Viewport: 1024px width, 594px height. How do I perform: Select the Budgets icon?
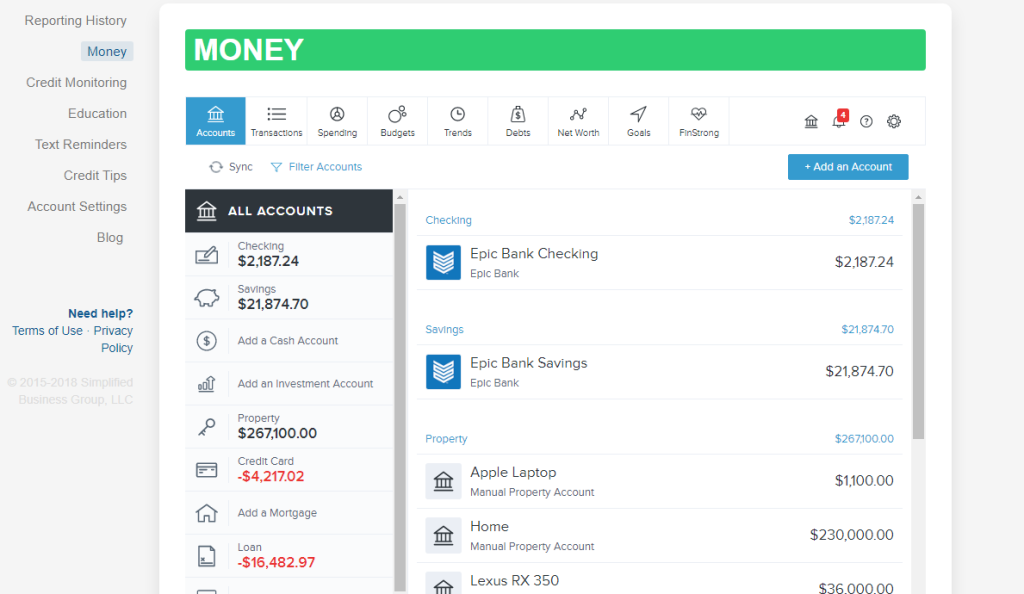(x=397, y=120)
